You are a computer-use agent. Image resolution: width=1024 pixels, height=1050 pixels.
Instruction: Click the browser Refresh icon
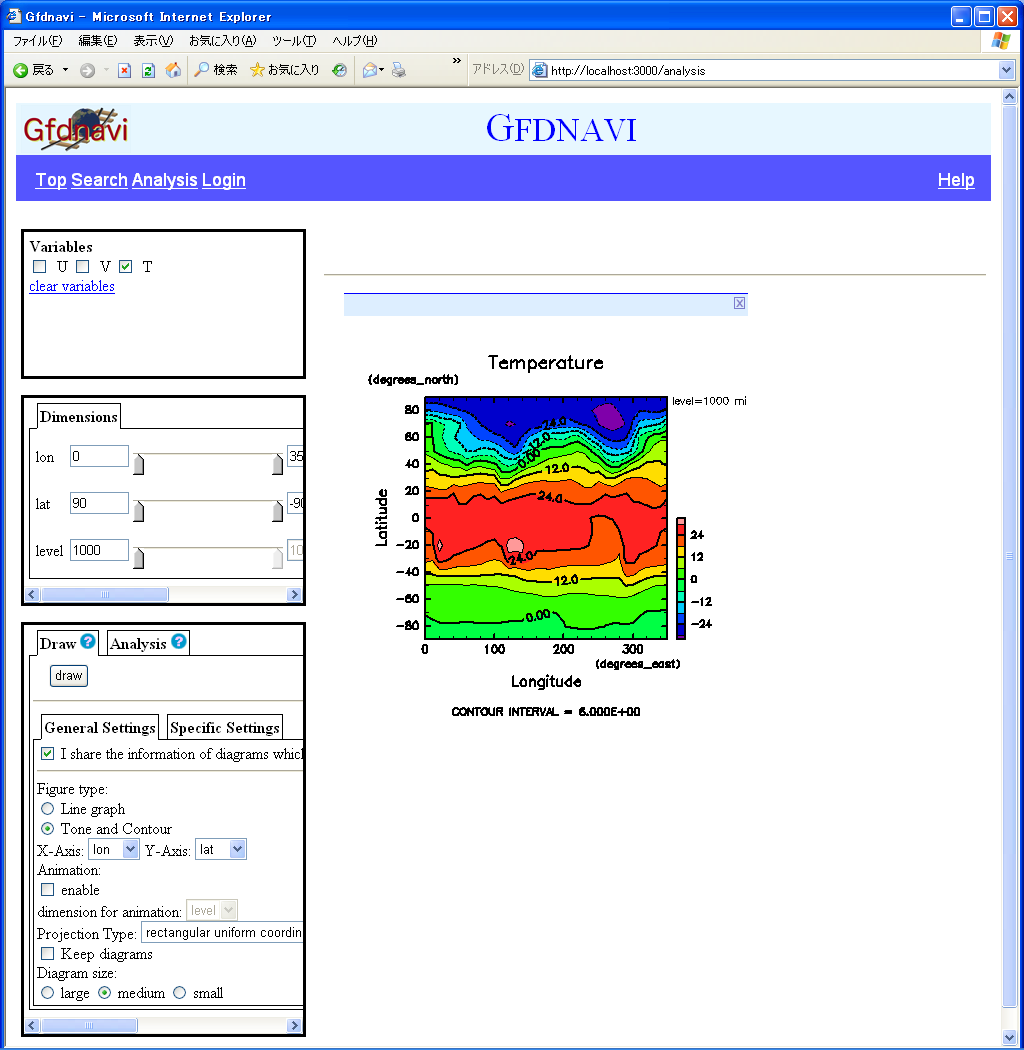pos(148,70)
